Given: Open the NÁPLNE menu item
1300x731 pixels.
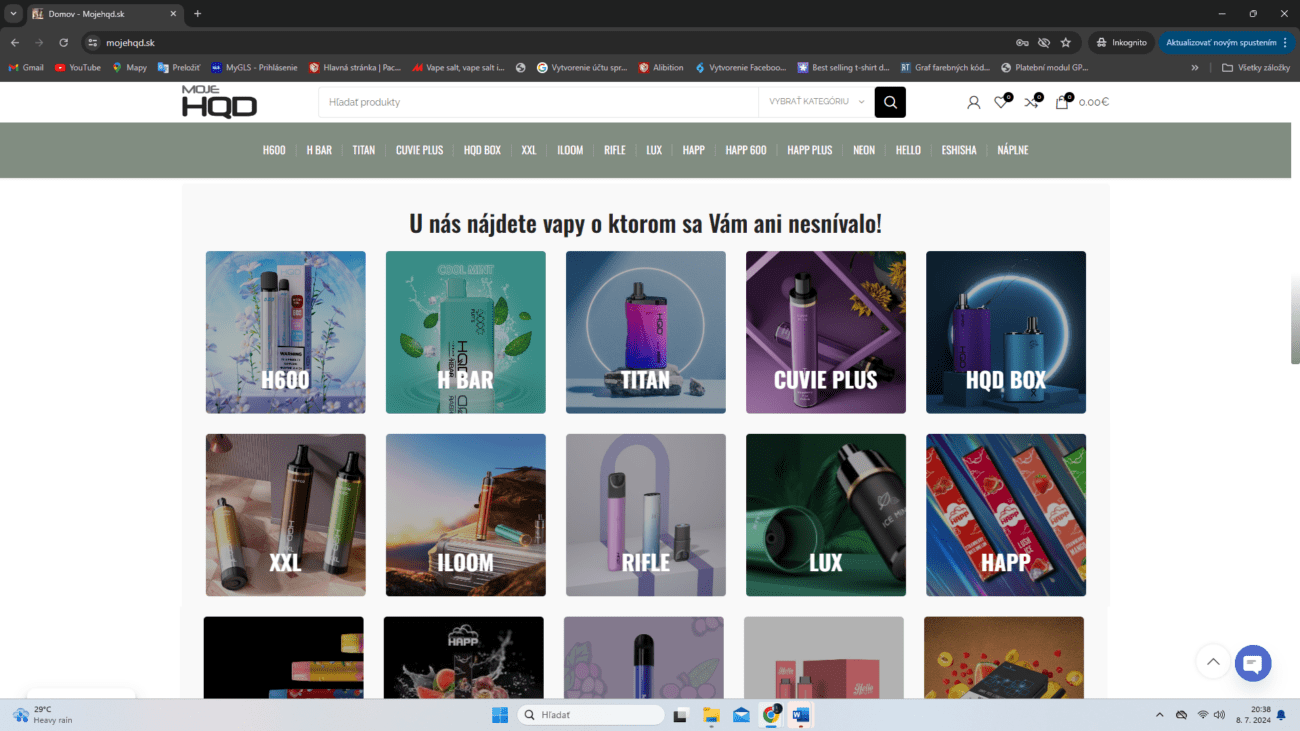Looking at the screenshot, I should tap(1013, 150).
